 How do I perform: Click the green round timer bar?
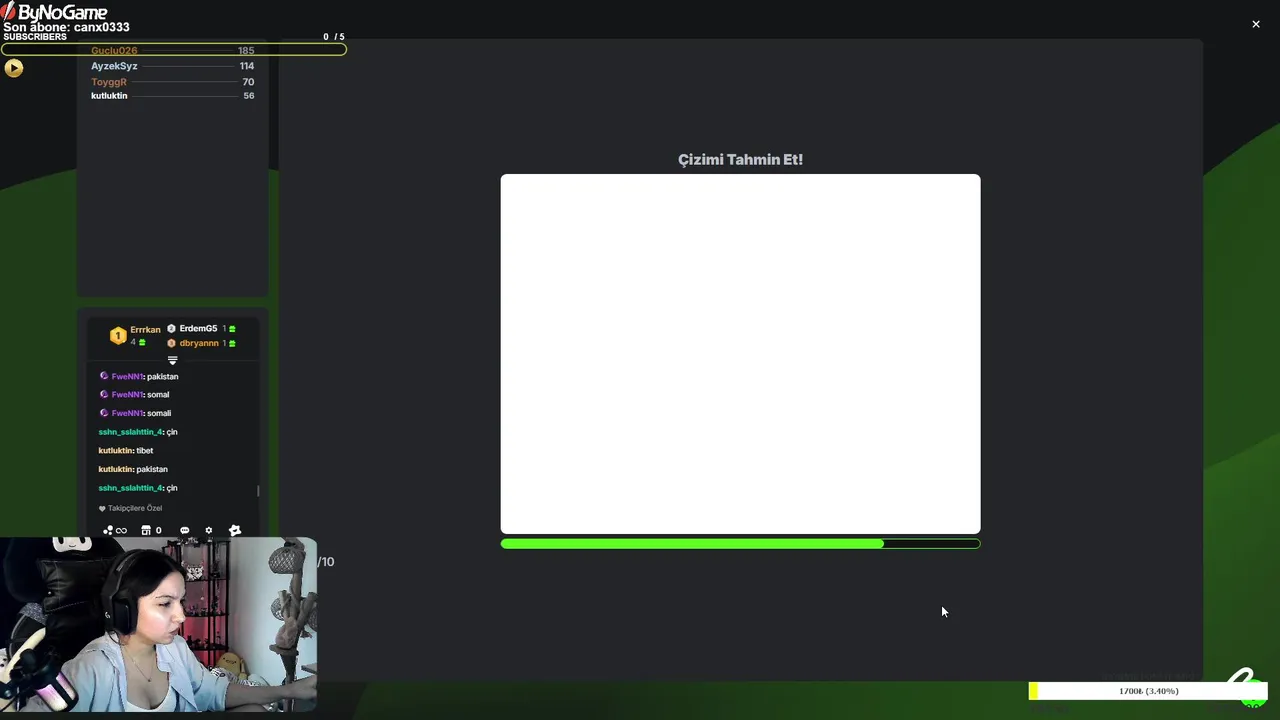point(740,544)
